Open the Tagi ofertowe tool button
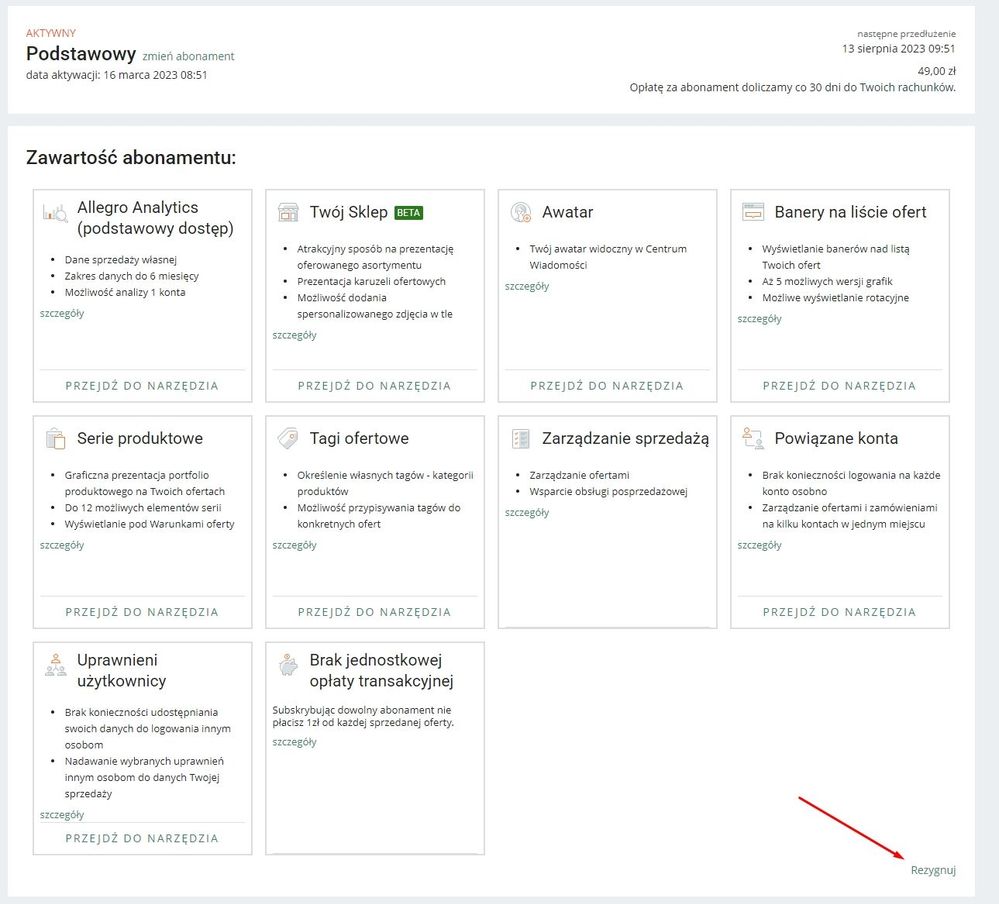999x904 pixels. (x=374, y=611)
